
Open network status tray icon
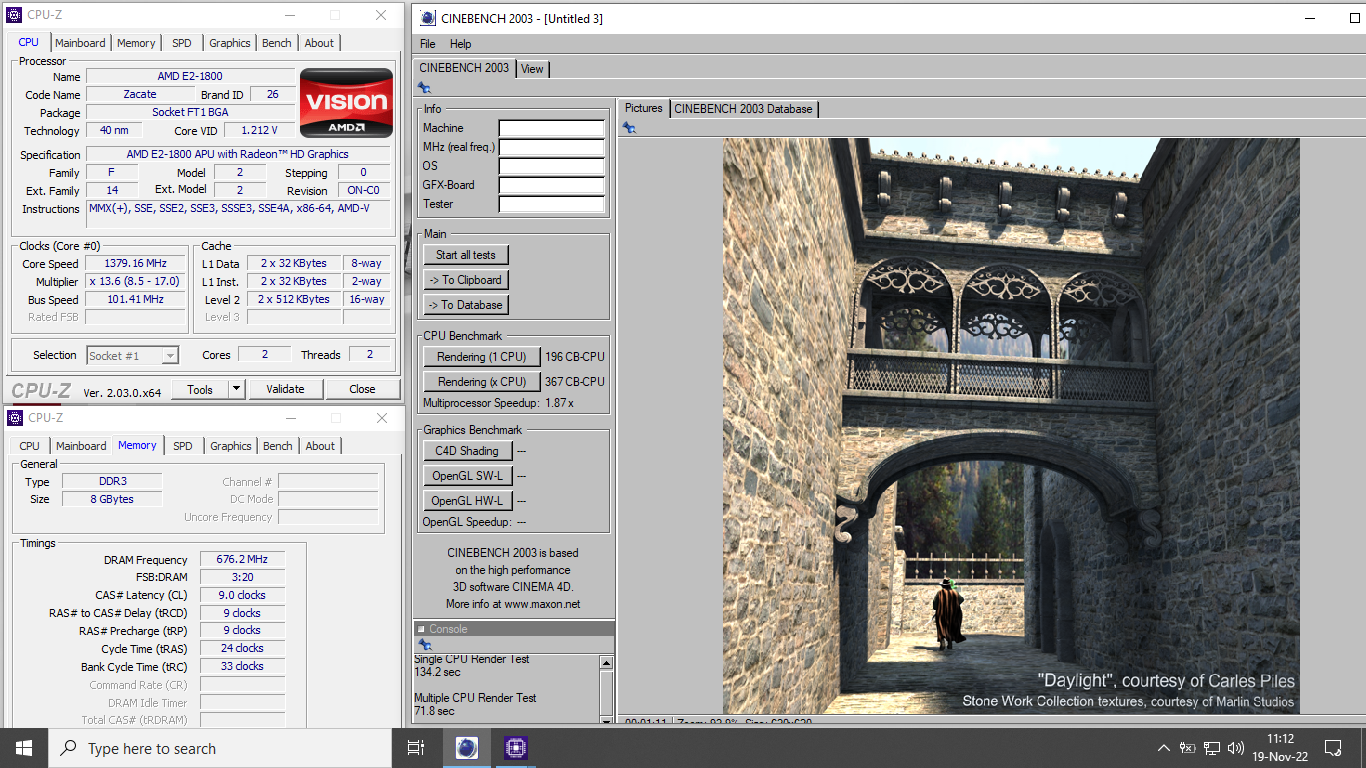1212,748
